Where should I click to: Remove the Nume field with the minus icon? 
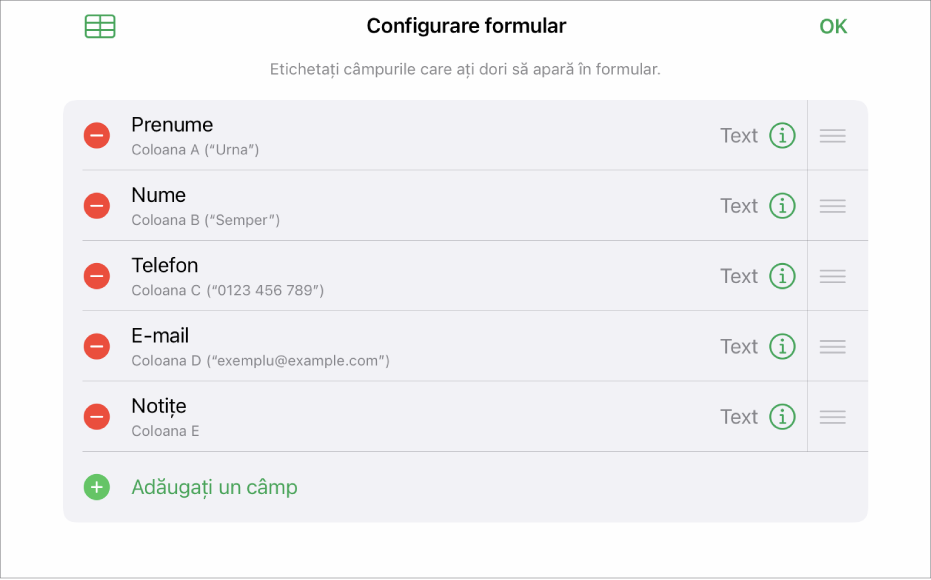click(96, 205)
